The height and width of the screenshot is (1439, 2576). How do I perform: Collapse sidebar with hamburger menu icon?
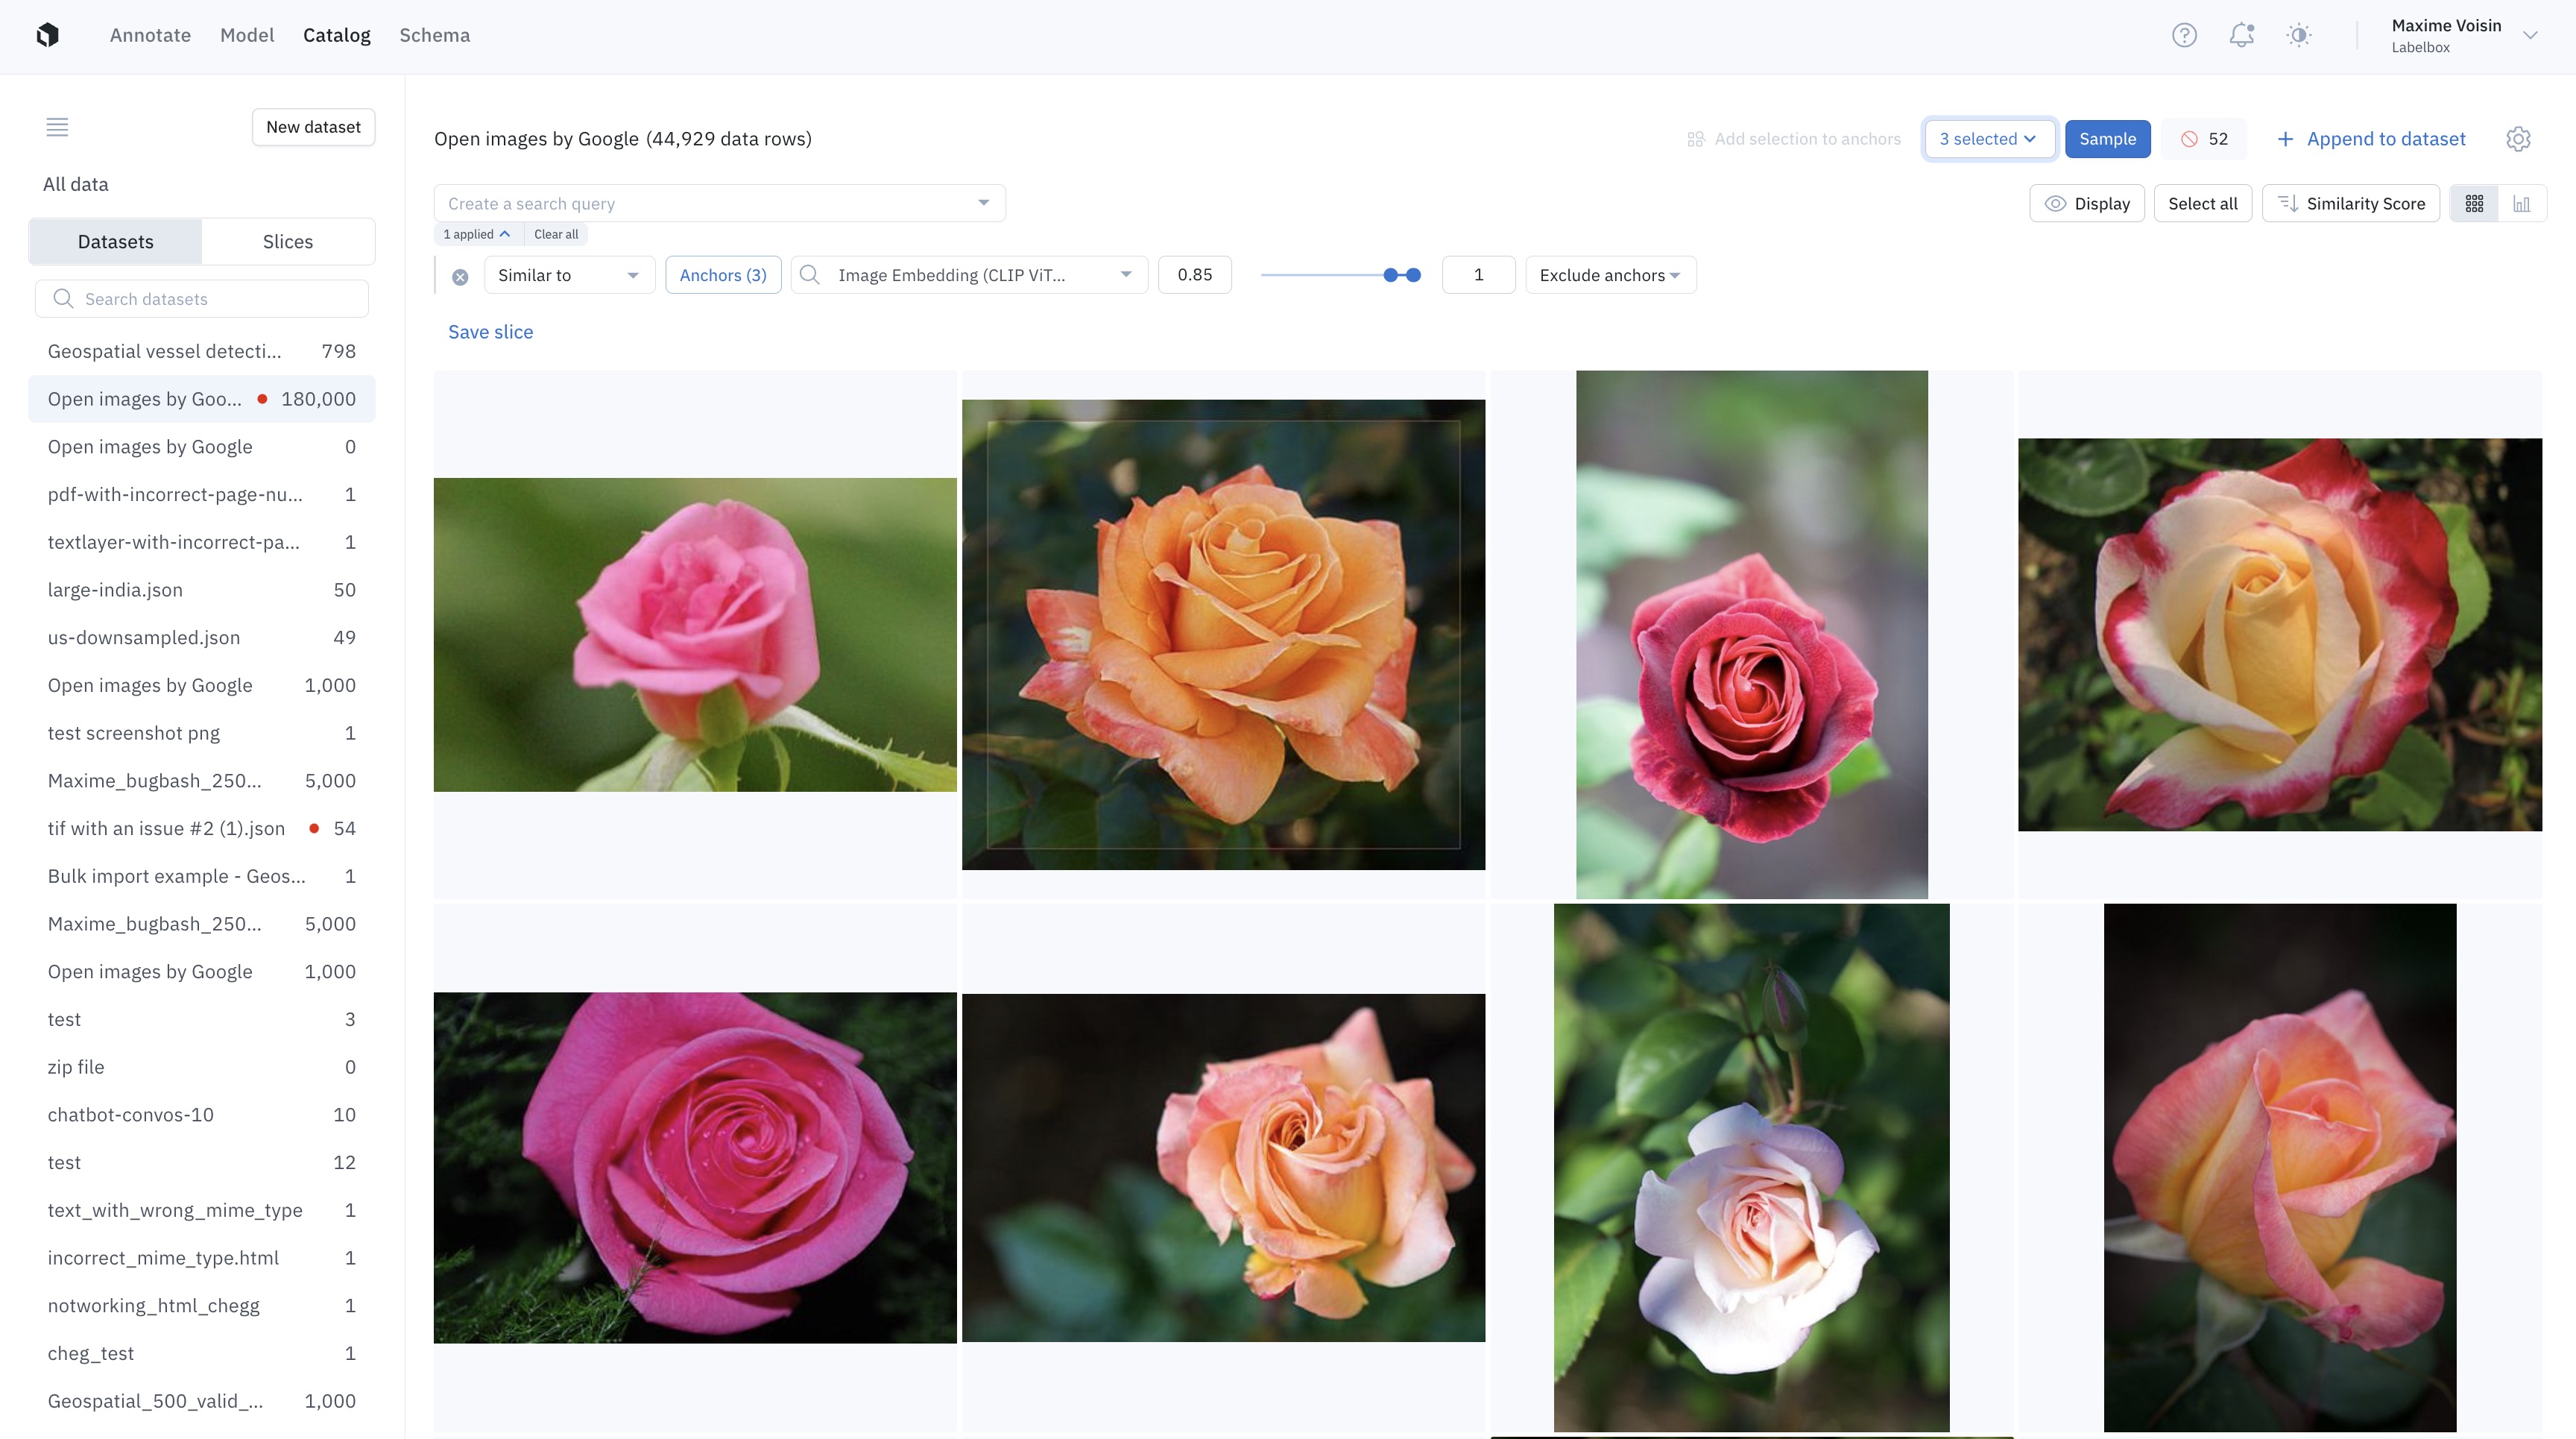[x=57, y=127]
